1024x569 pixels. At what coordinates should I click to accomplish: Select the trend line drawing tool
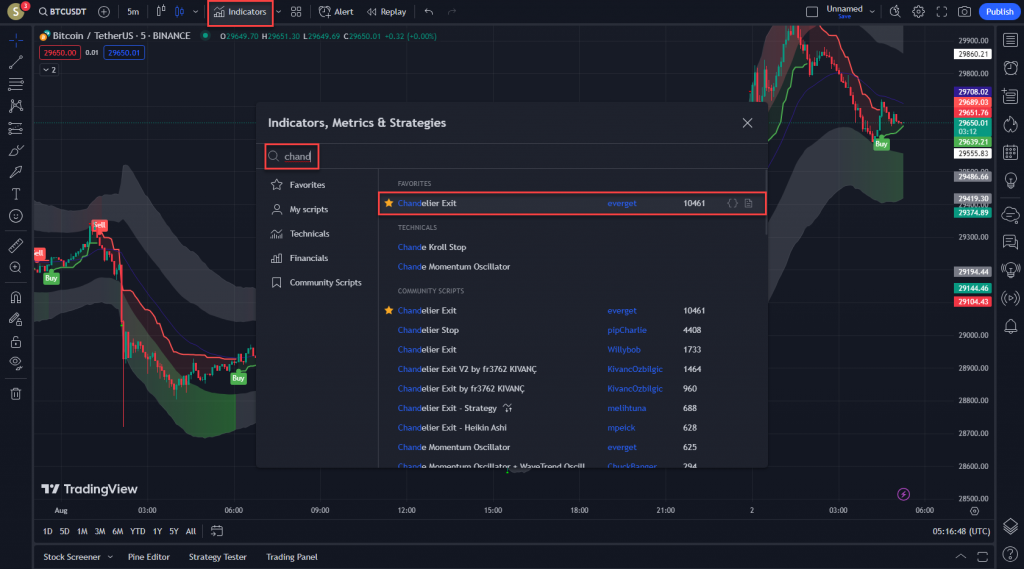click(x=16, y=62)
